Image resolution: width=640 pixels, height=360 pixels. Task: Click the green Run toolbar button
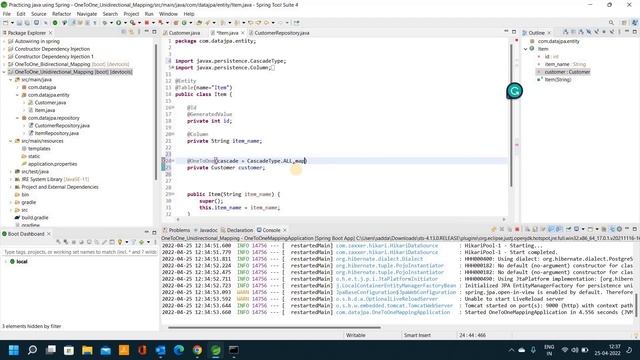(118, 23)
